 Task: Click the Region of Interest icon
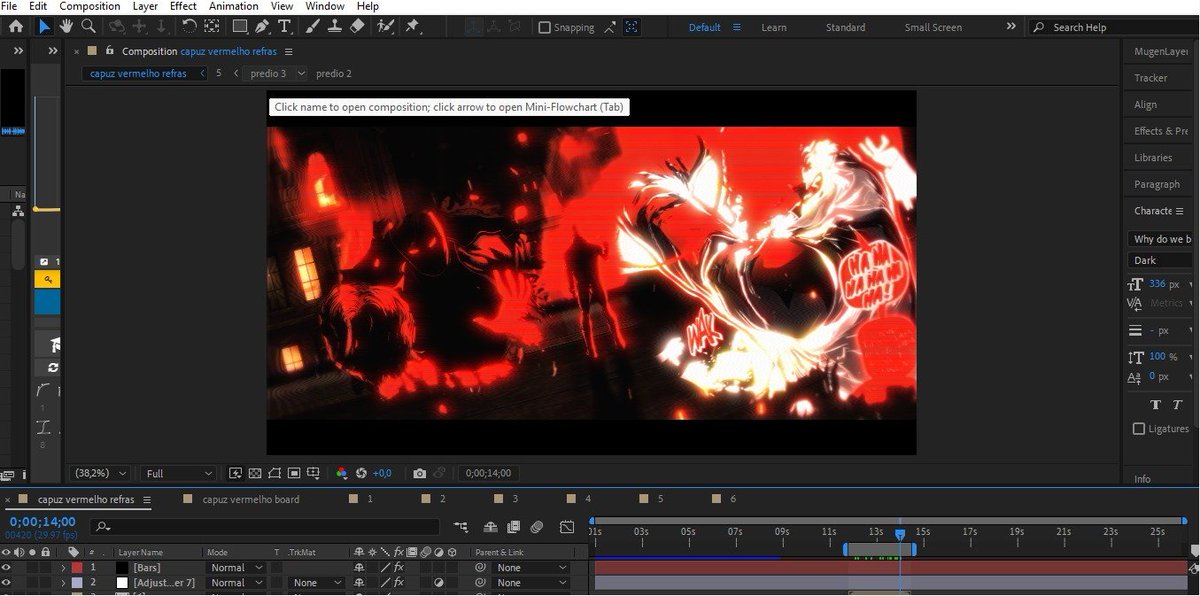pos(294,473)
